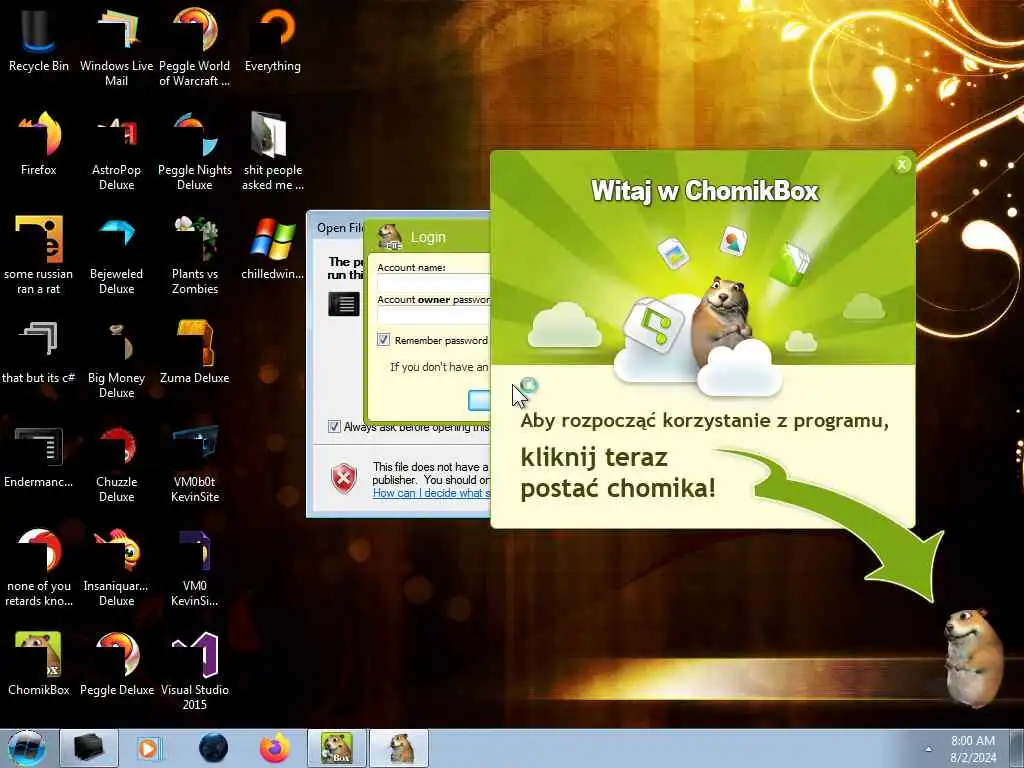The image size is (1024, 768).
Task: Select Zuma Deluxe desktop icon
Action: (x=195, y=353)
